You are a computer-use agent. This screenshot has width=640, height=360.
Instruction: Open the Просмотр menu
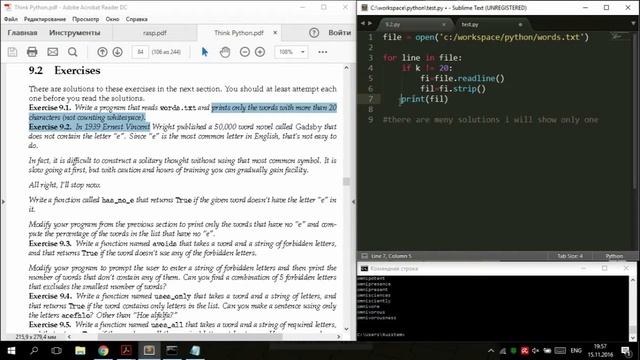pyautogui.click(x=86, y=19)
